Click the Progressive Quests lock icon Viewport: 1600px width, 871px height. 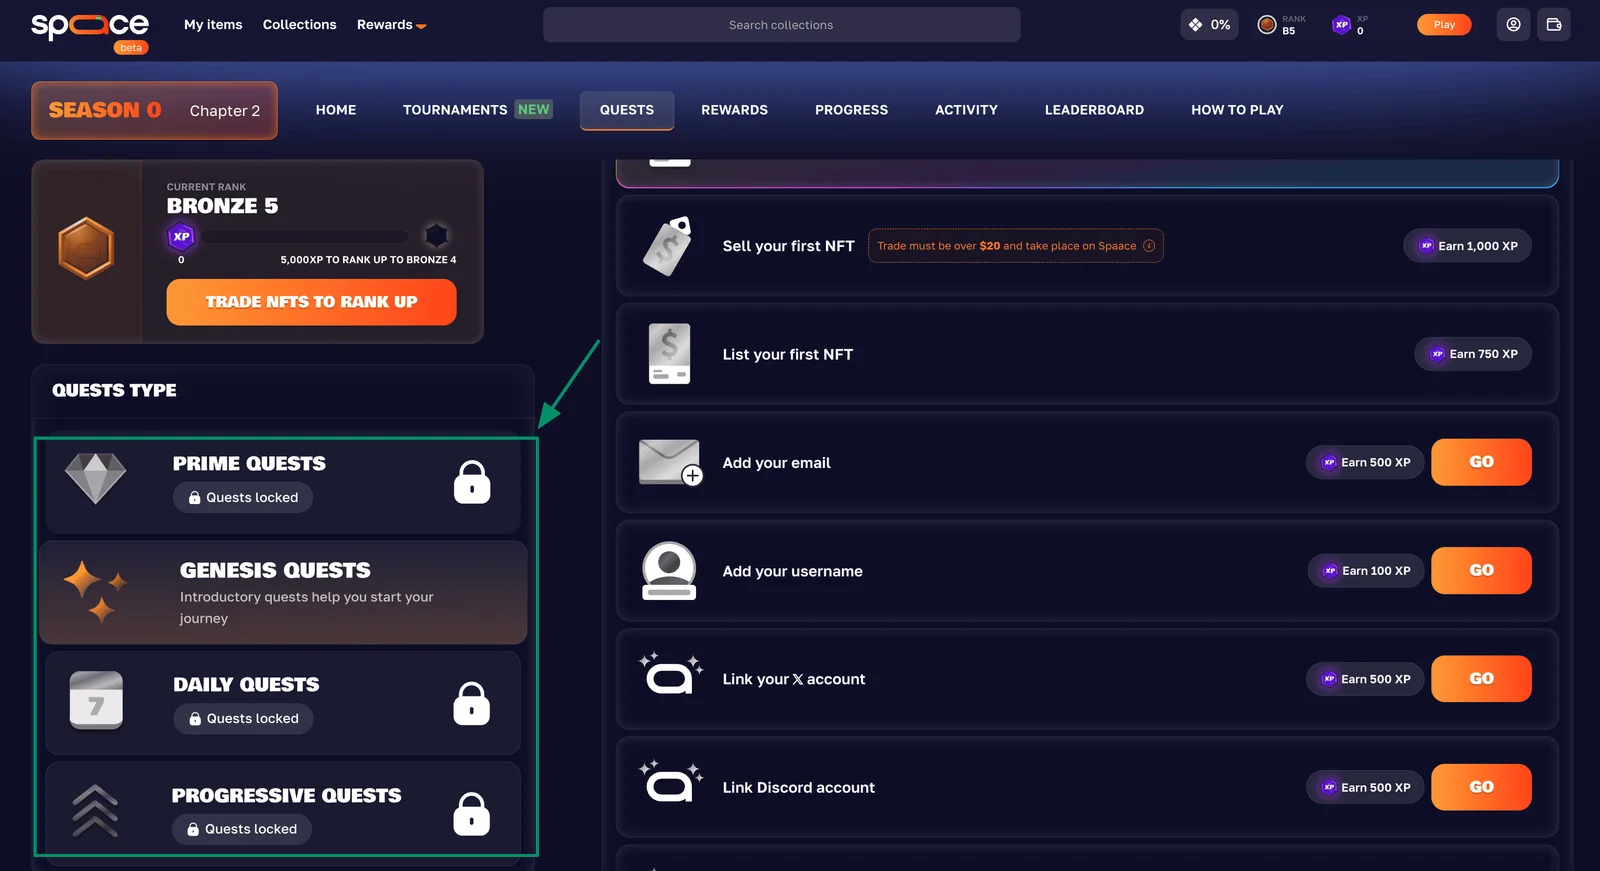pyautogui.click(x=472, y=813)
